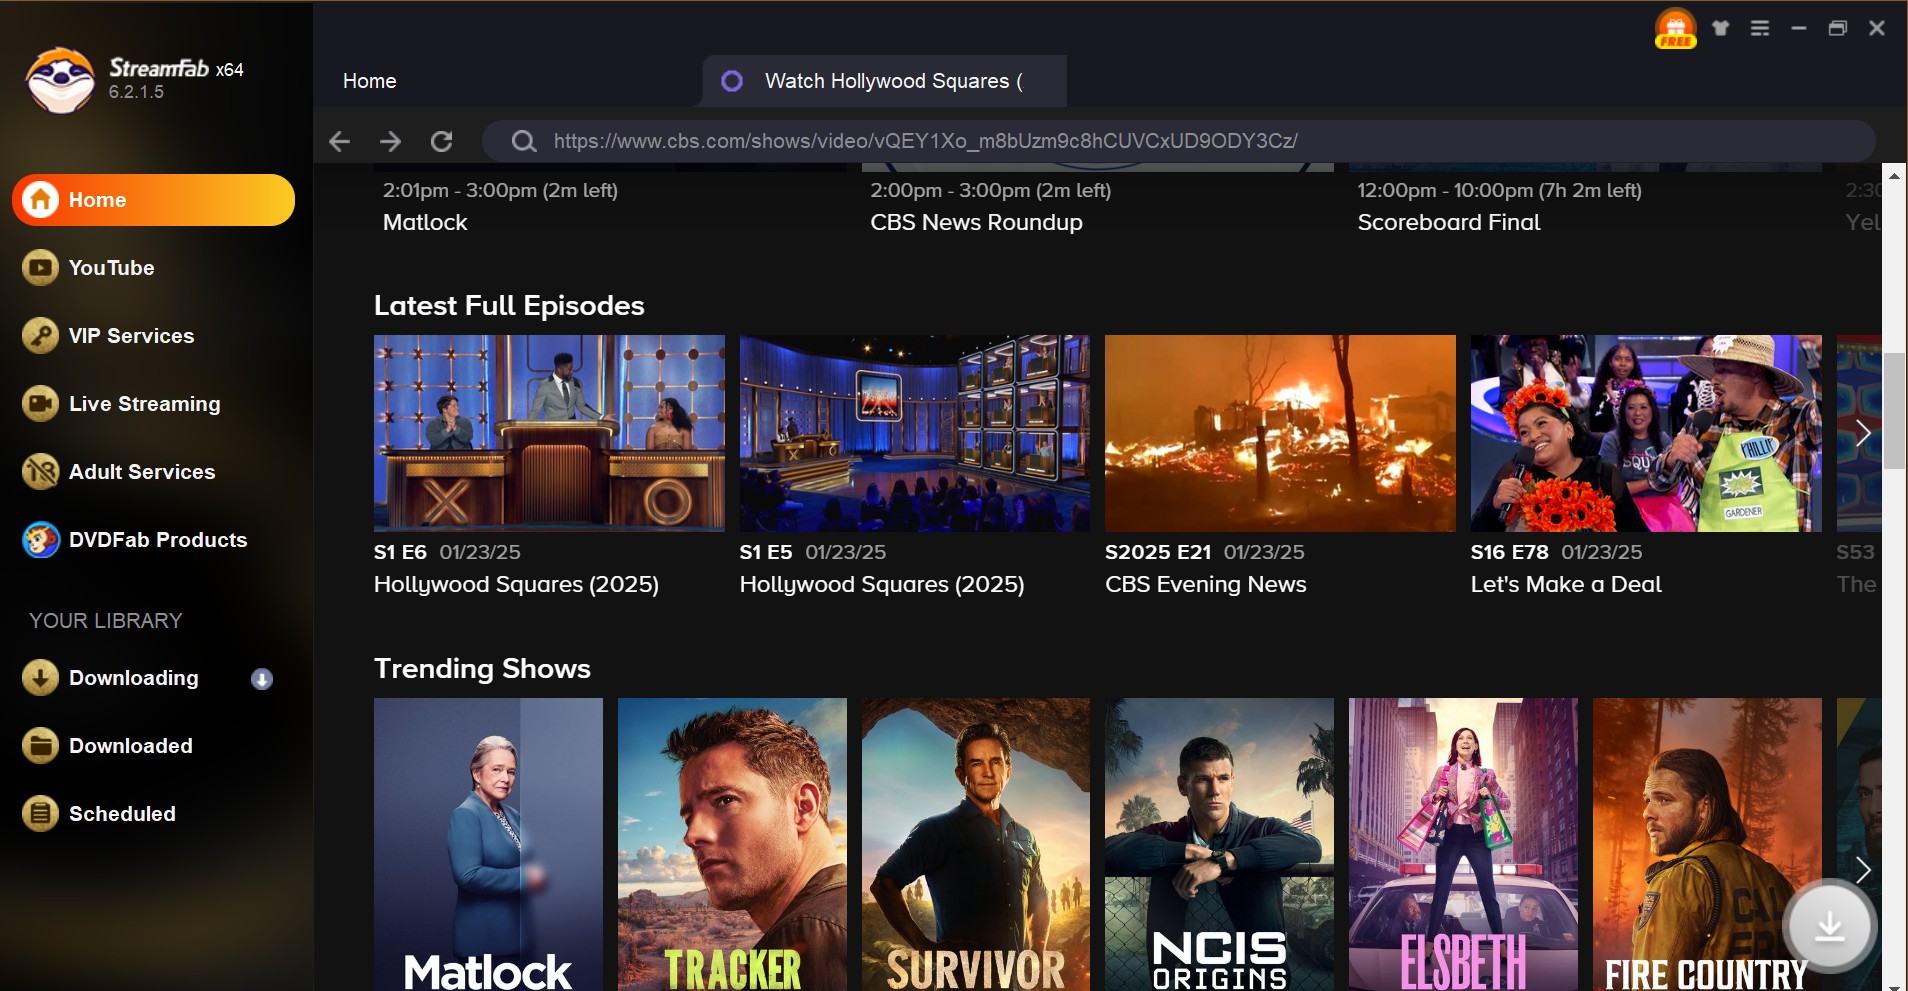Open Let's Make a Deal thumbnail
The image size is (1908, 991).
click(1646, 433)
